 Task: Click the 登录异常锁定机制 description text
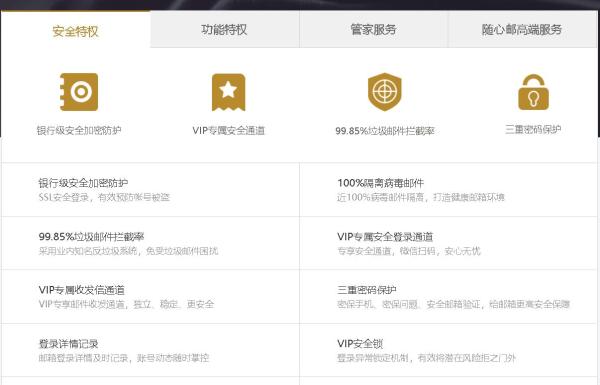click(x=426, y=358)
